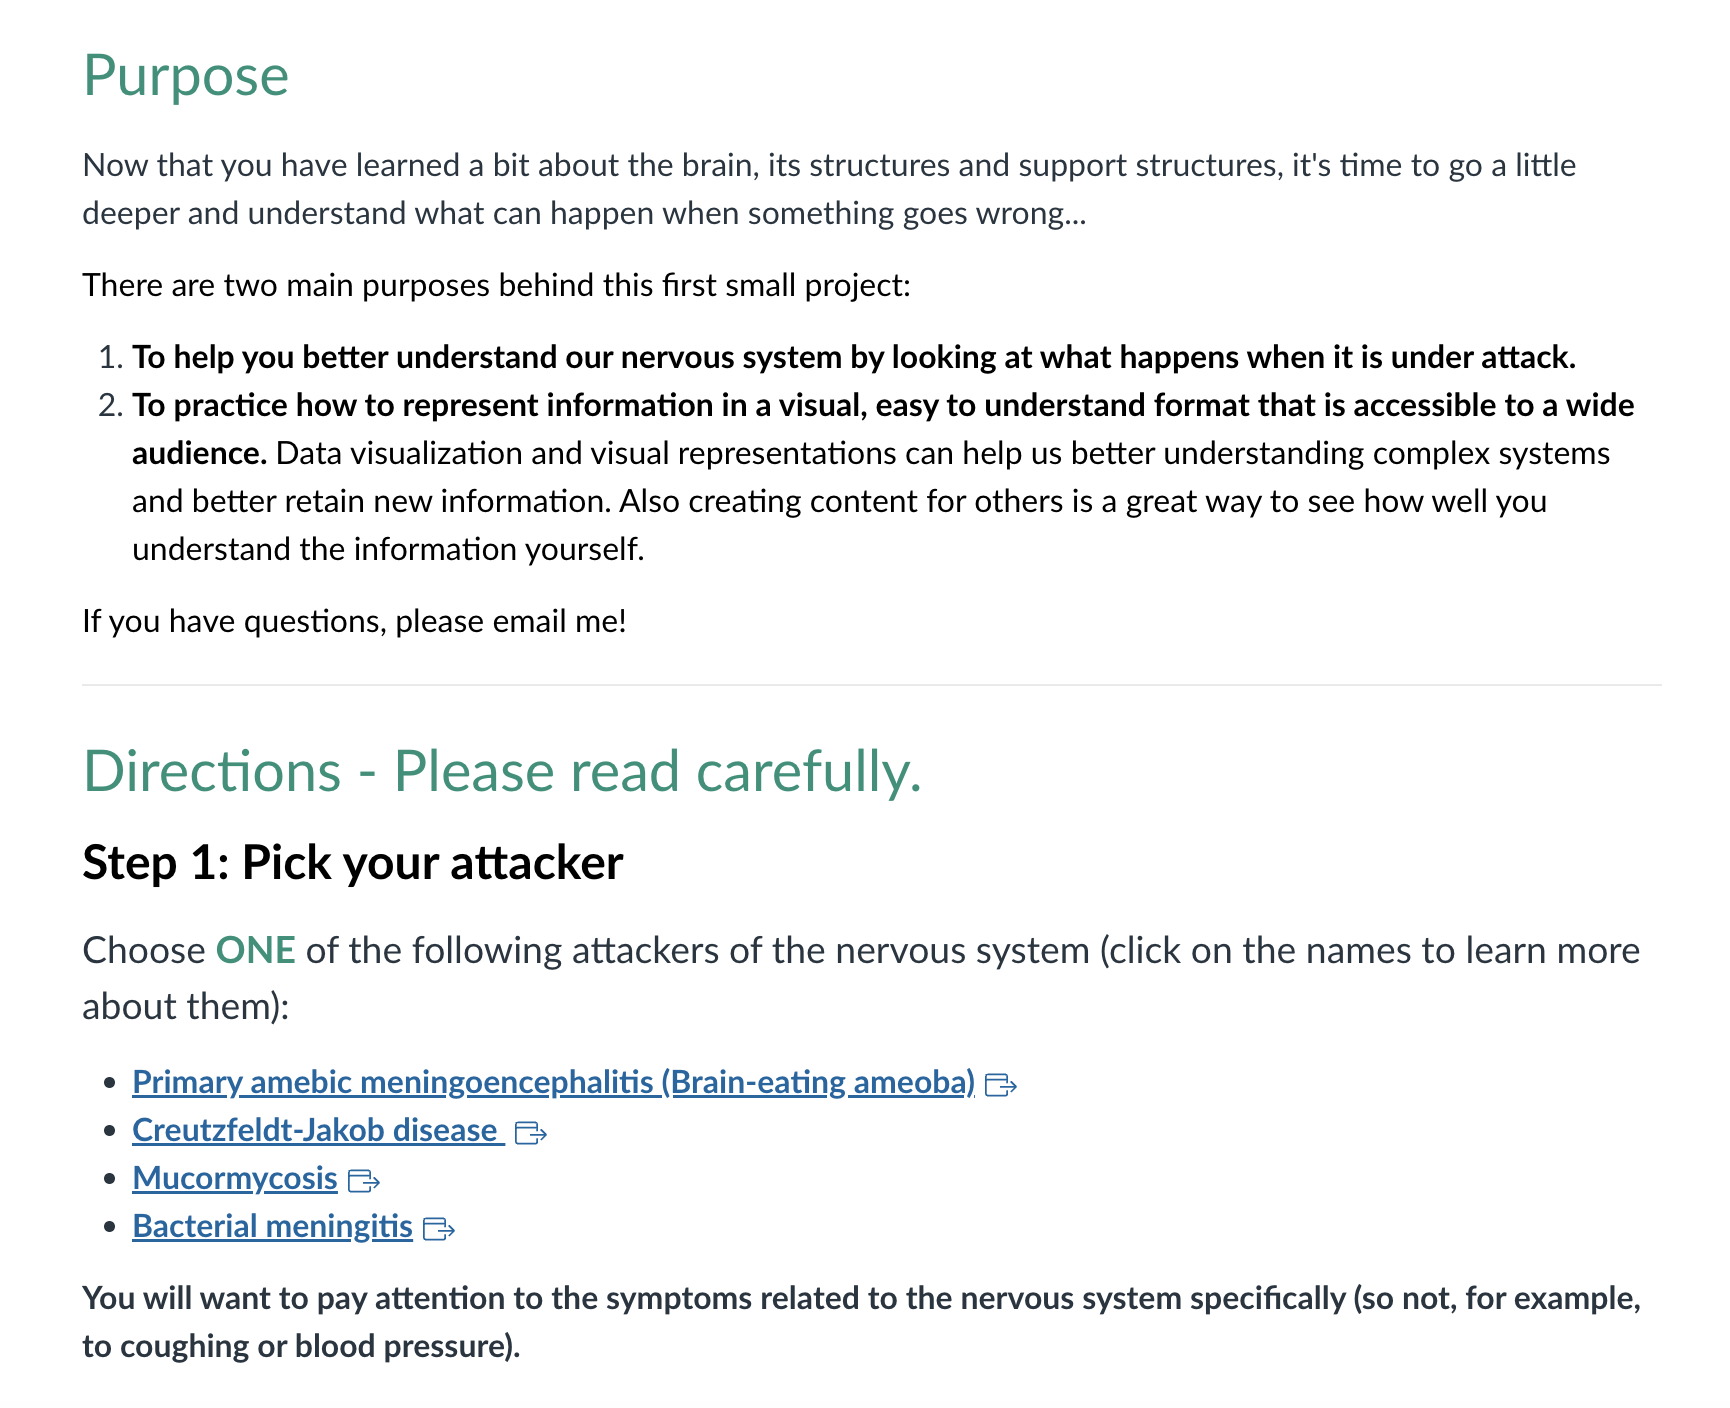
Task: Click the green bold word "ONE"
Action: (256, 950)
